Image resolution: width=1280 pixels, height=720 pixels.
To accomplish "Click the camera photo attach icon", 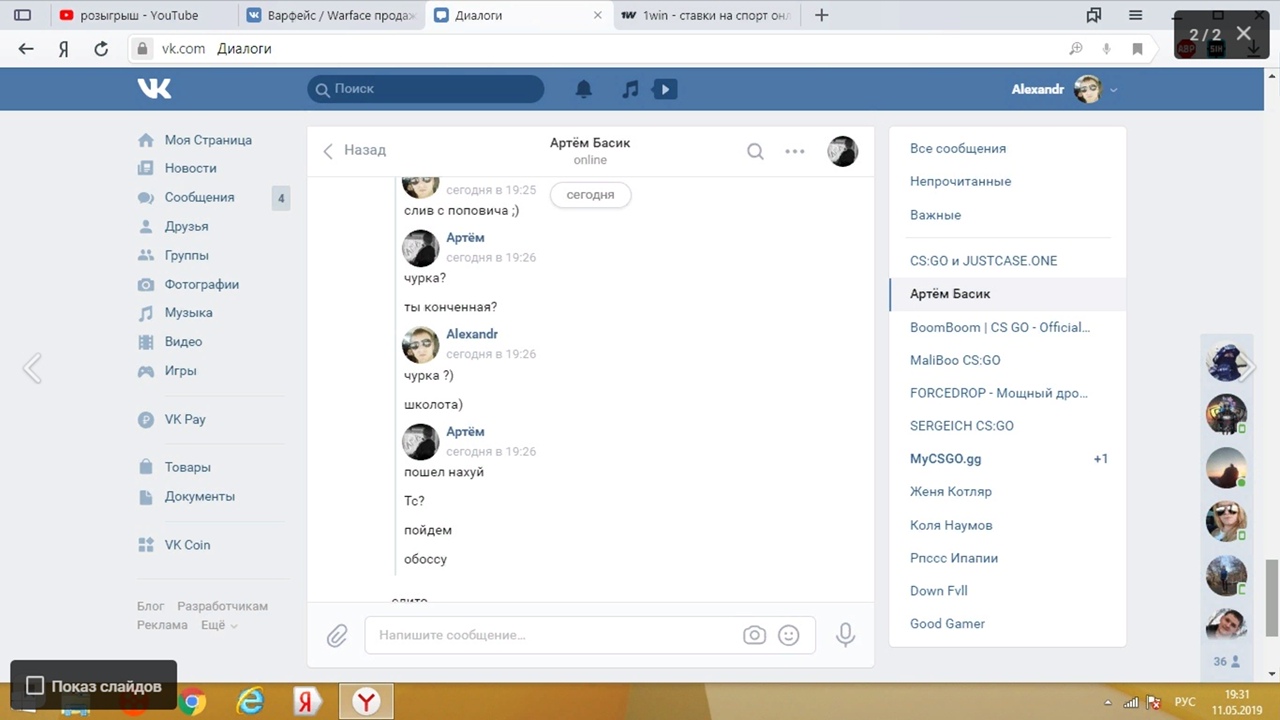I will pyautogui.click(x=754, y=635).
